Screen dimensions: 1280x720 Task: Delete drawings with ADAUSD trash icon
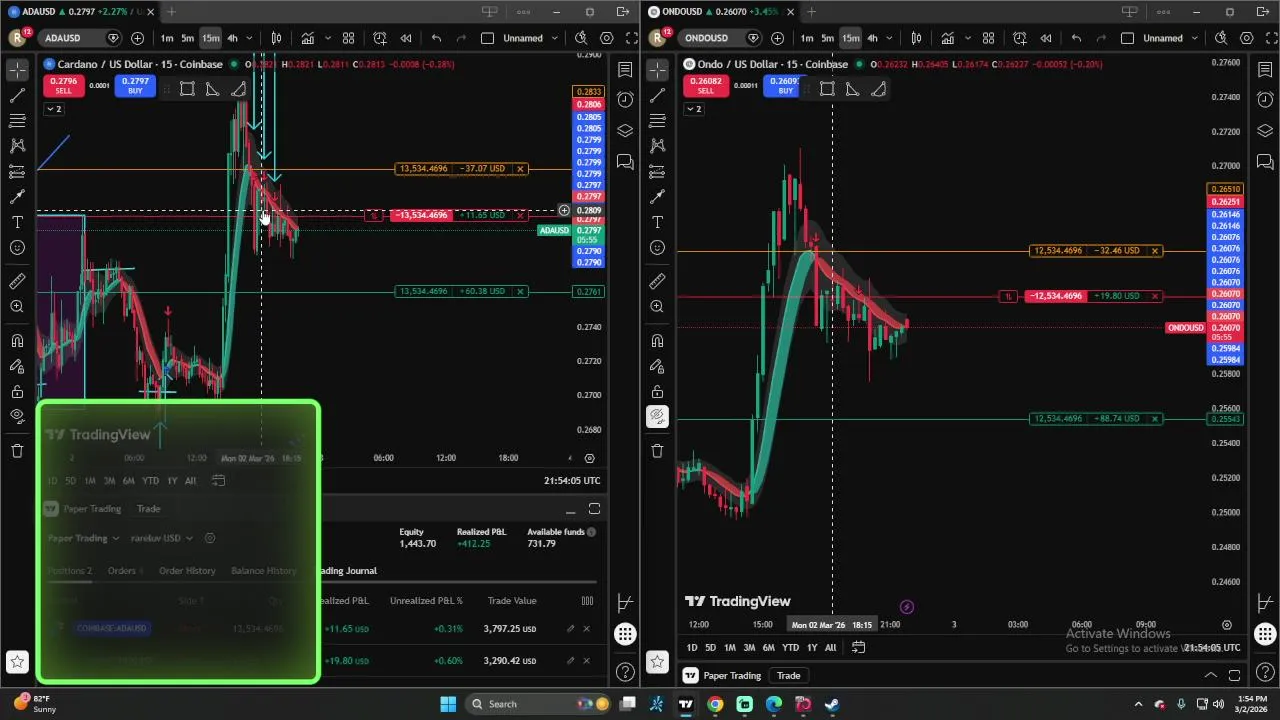click(x=17, y=451)
